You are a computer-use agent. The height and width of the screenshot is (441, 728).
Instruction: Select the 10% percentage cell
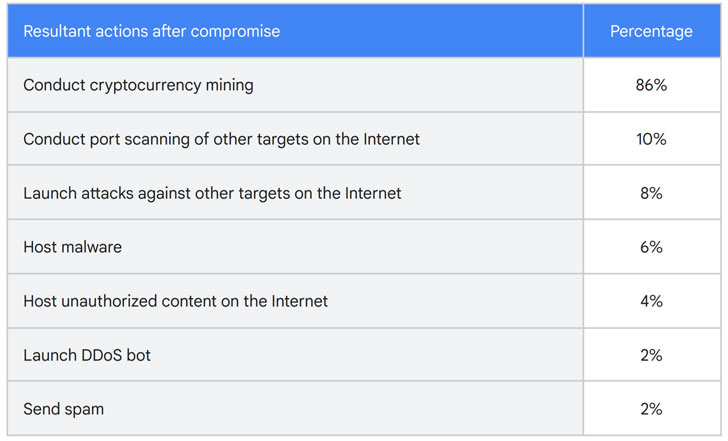pyautogui.click(x=651, y=139)
